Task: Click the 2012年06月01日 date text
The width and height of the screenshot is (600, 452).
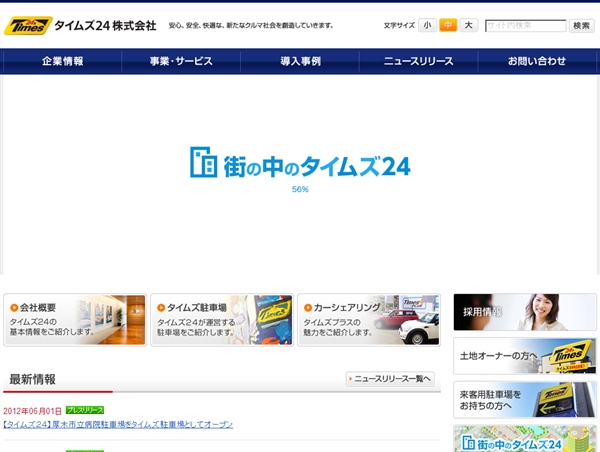Action: (x=33, y=411)
